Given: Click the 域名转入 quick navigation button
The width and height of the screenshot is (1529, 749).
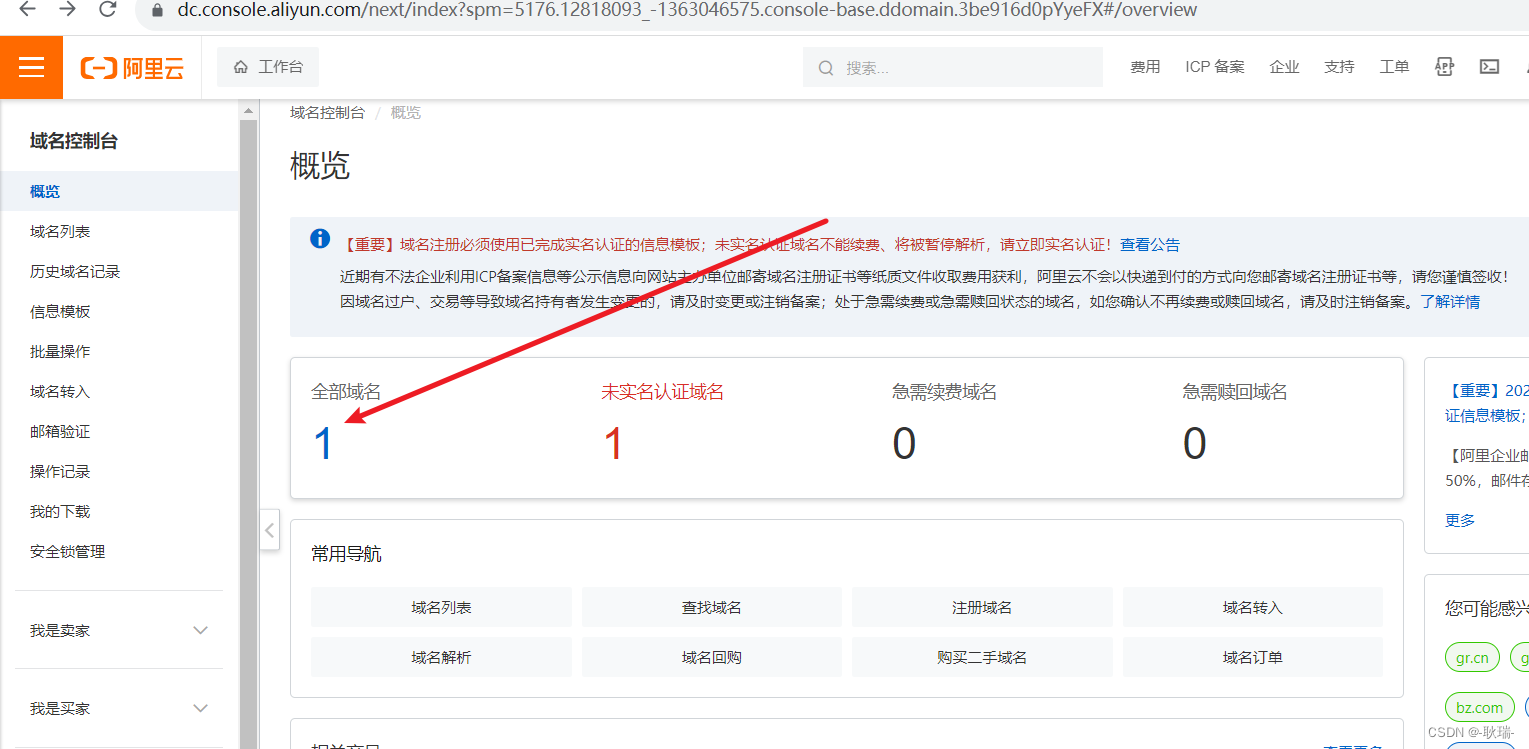Looking at the screenshot, I should 1253,607.
